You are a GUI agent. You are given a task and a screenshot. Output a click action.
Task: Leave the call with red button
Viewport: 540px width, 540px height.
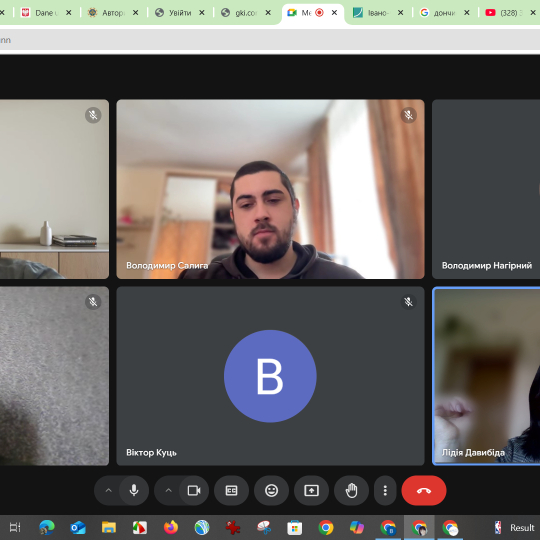[x=424, y=490]
